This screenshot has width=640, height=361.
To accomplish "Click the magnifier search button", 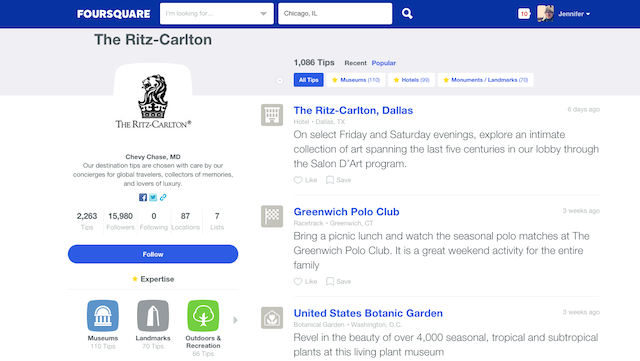I will click(x=407, y=13).
